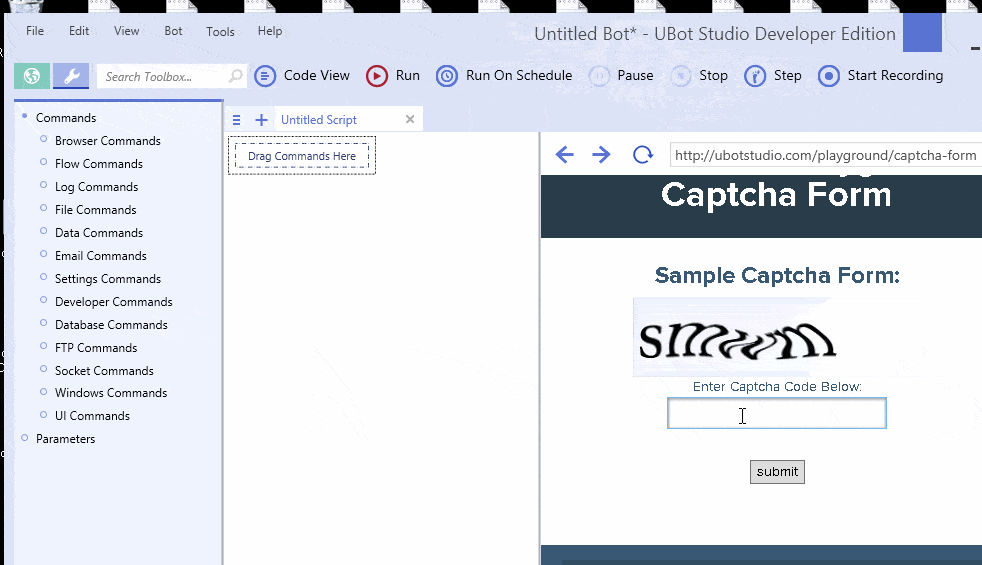Click the captcha code input field
This screenshot has height=565, width=982.
coord(776,414)
